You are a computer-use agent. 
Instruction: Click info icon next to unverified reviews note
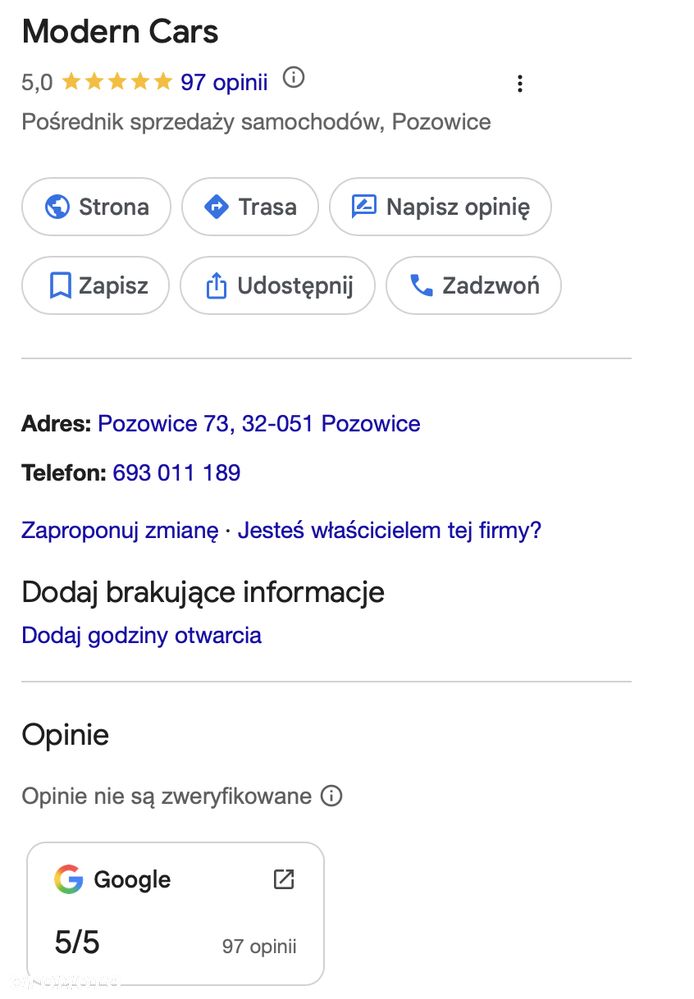point(331,796)
